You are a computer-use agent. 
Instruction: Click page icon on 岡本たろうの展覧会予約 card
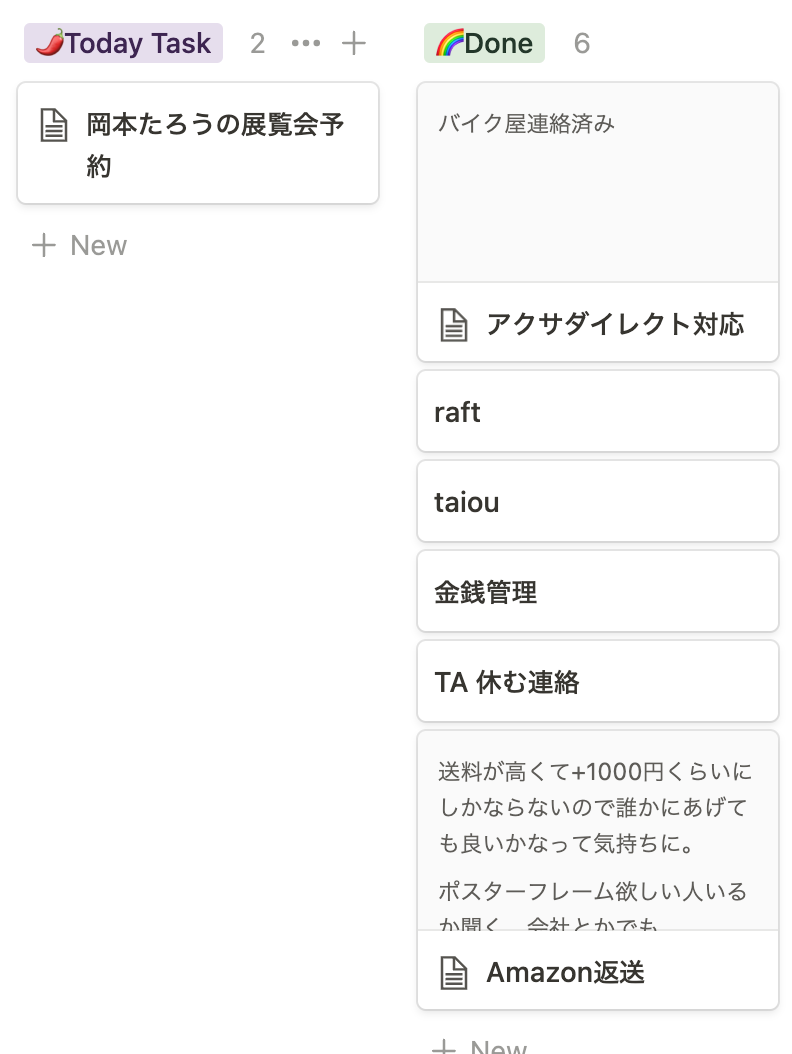(x=54, y=126)
